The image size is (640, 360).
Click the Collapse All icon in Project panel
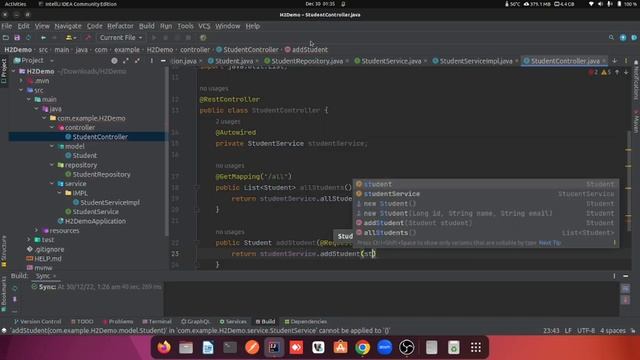click(x=137, y=61)
